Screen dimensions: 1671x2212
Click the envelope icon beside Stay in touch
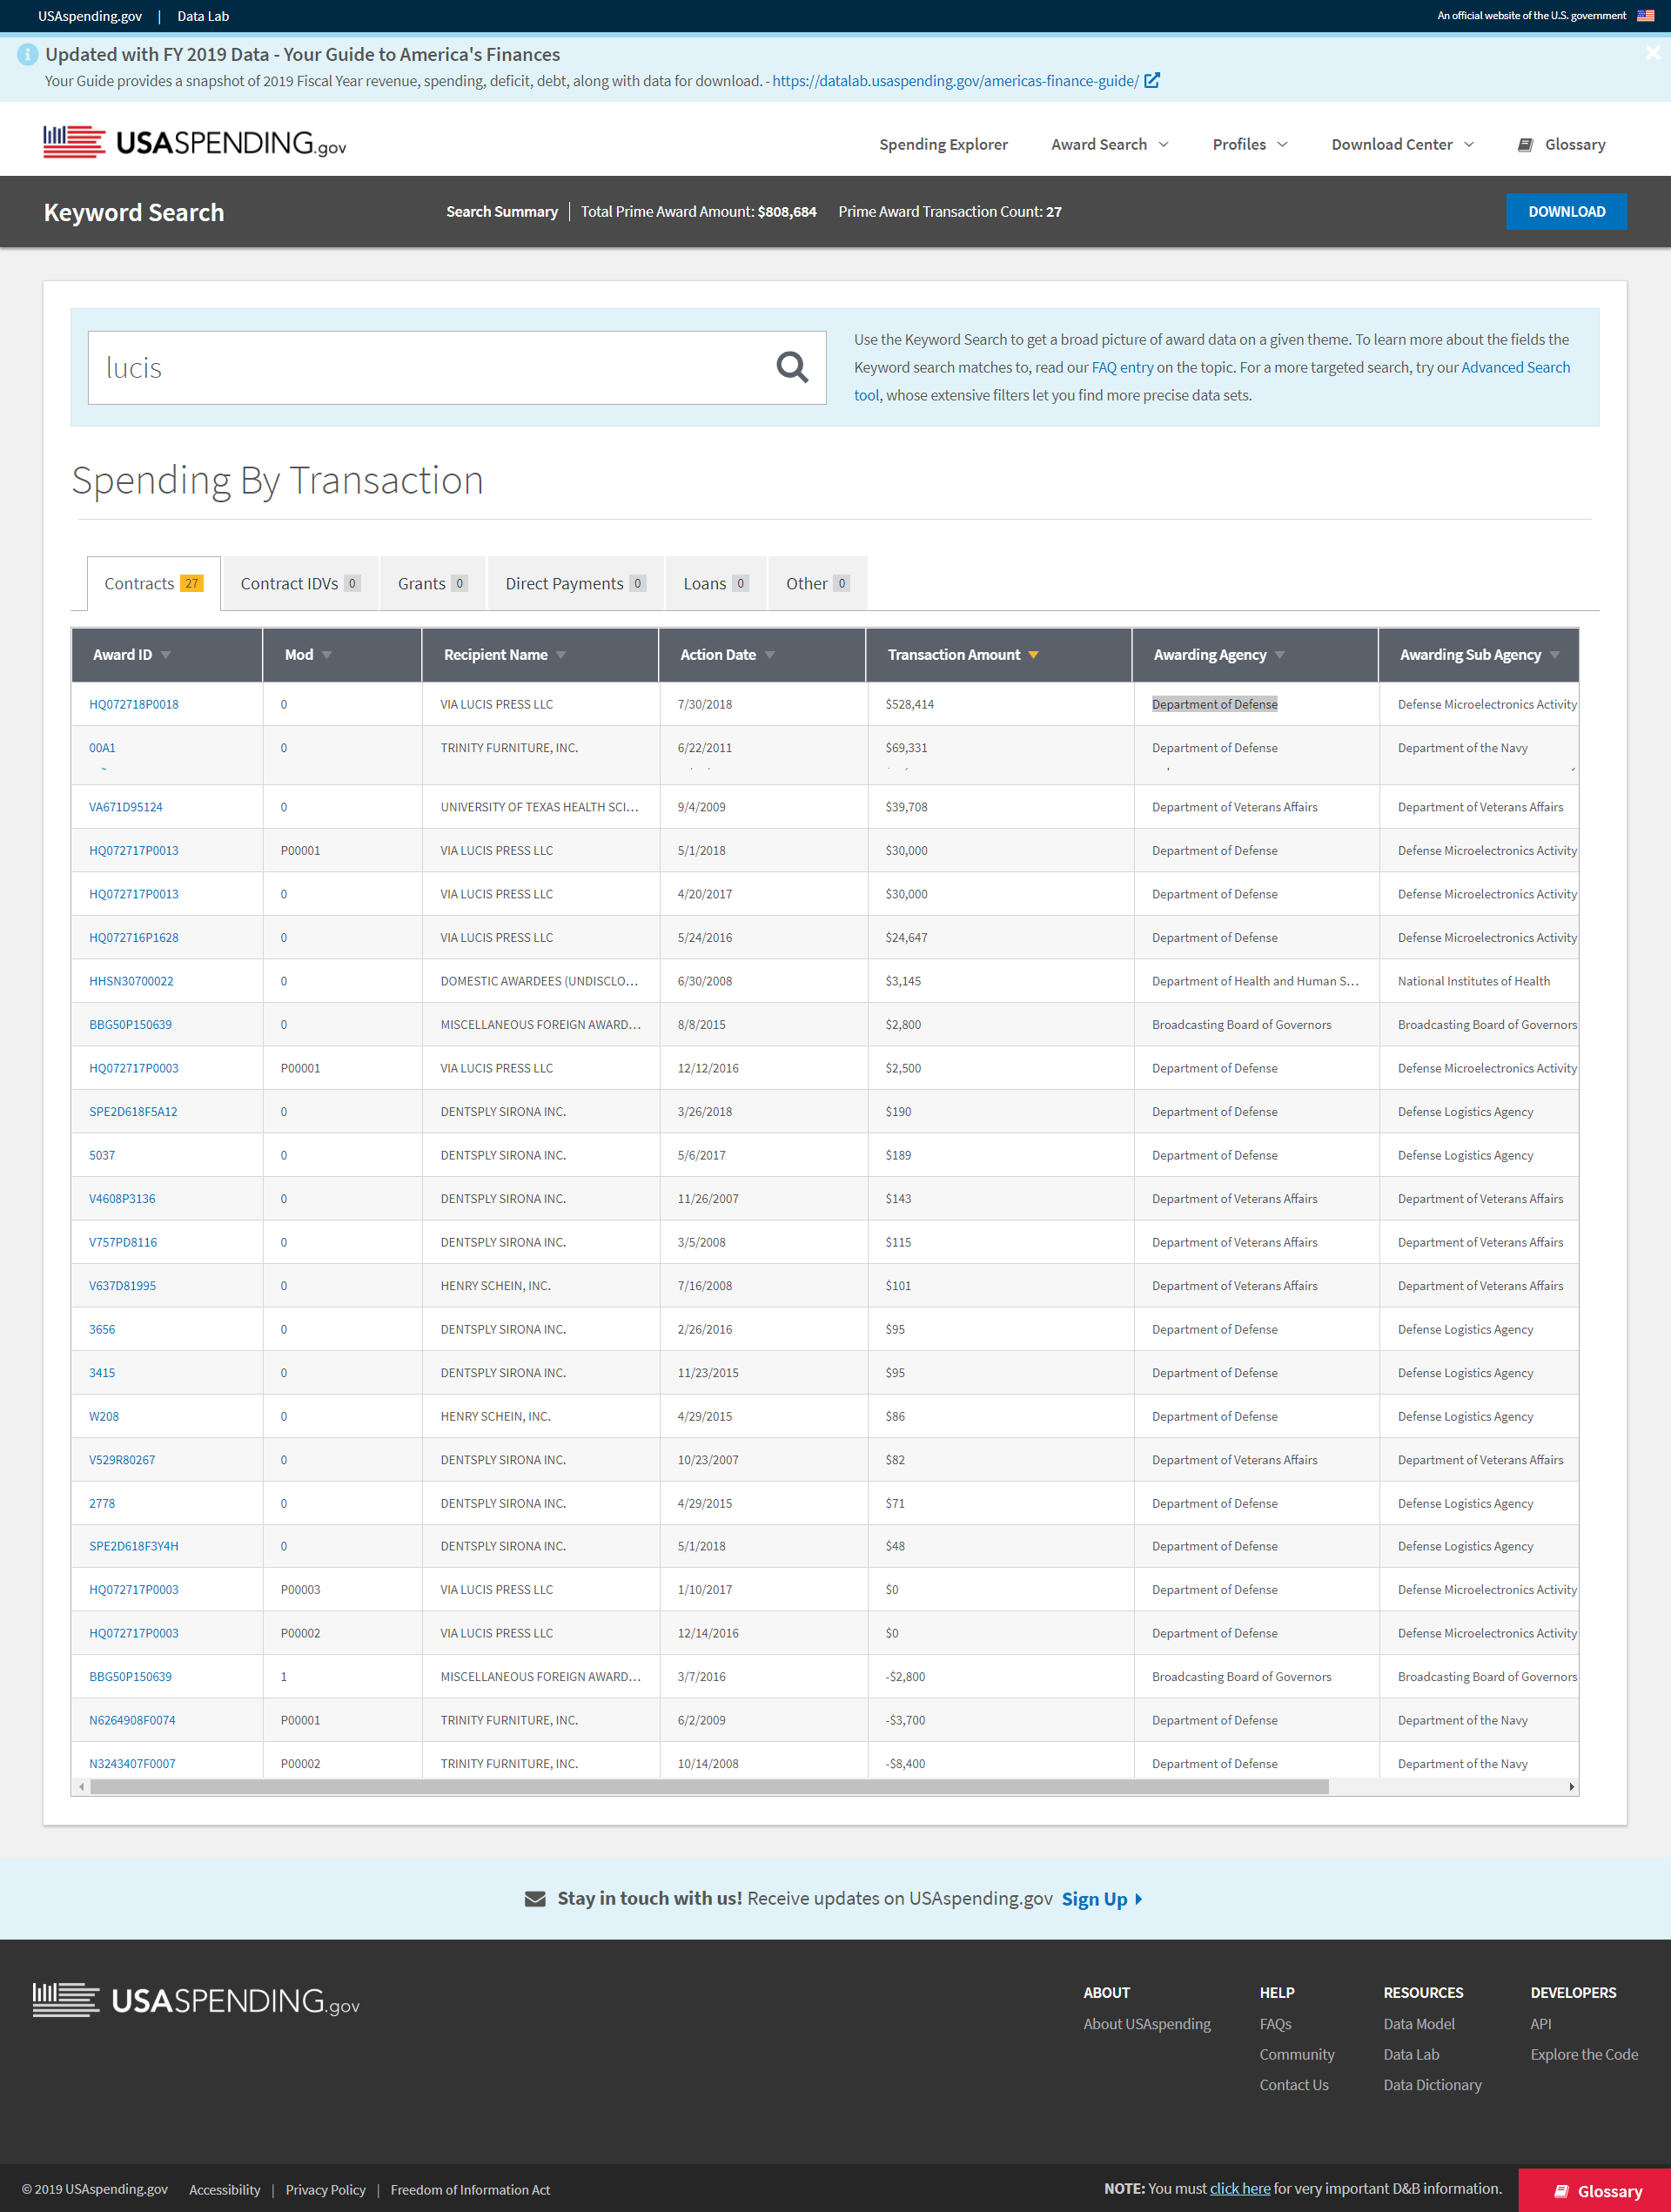click(535, 1898)
